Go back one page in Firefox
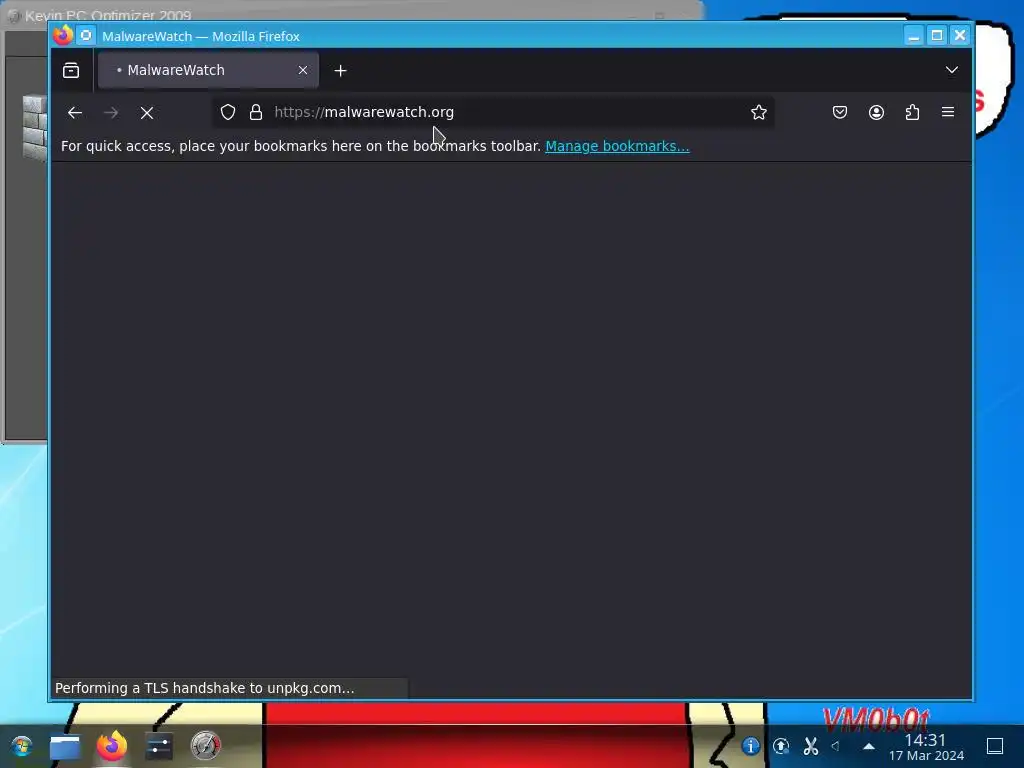 tap(74, 112)
